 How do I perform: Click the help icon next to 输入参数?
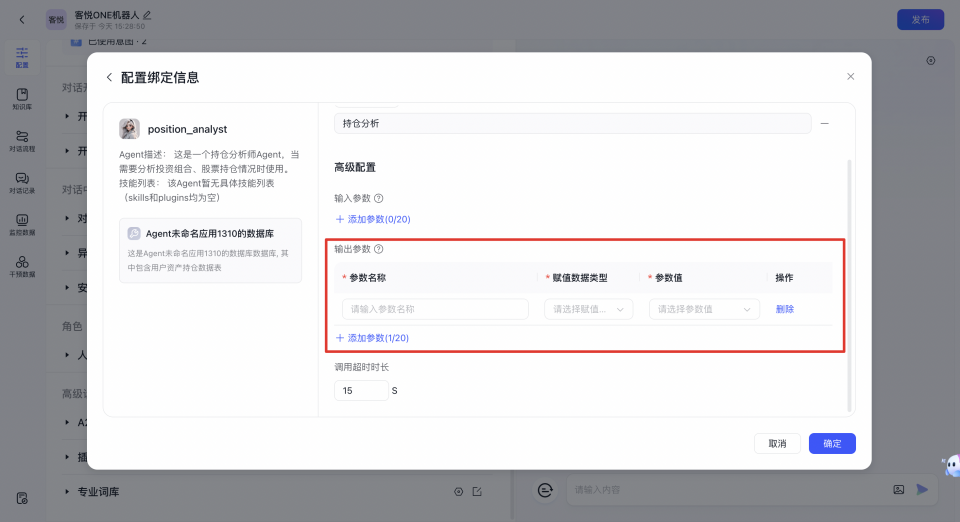click(x=378, y=198)
